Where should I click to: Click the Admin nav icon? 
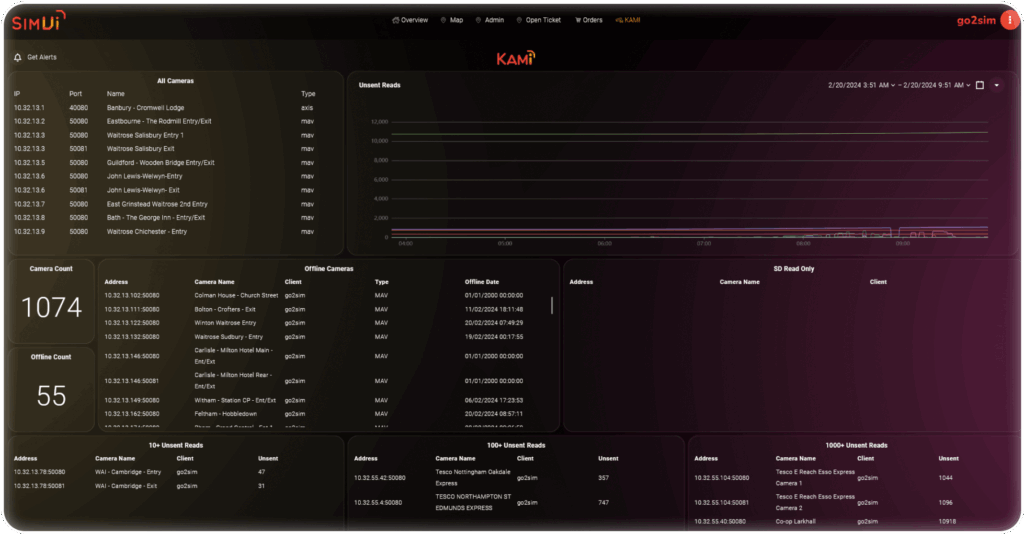(x=478, y=20)
